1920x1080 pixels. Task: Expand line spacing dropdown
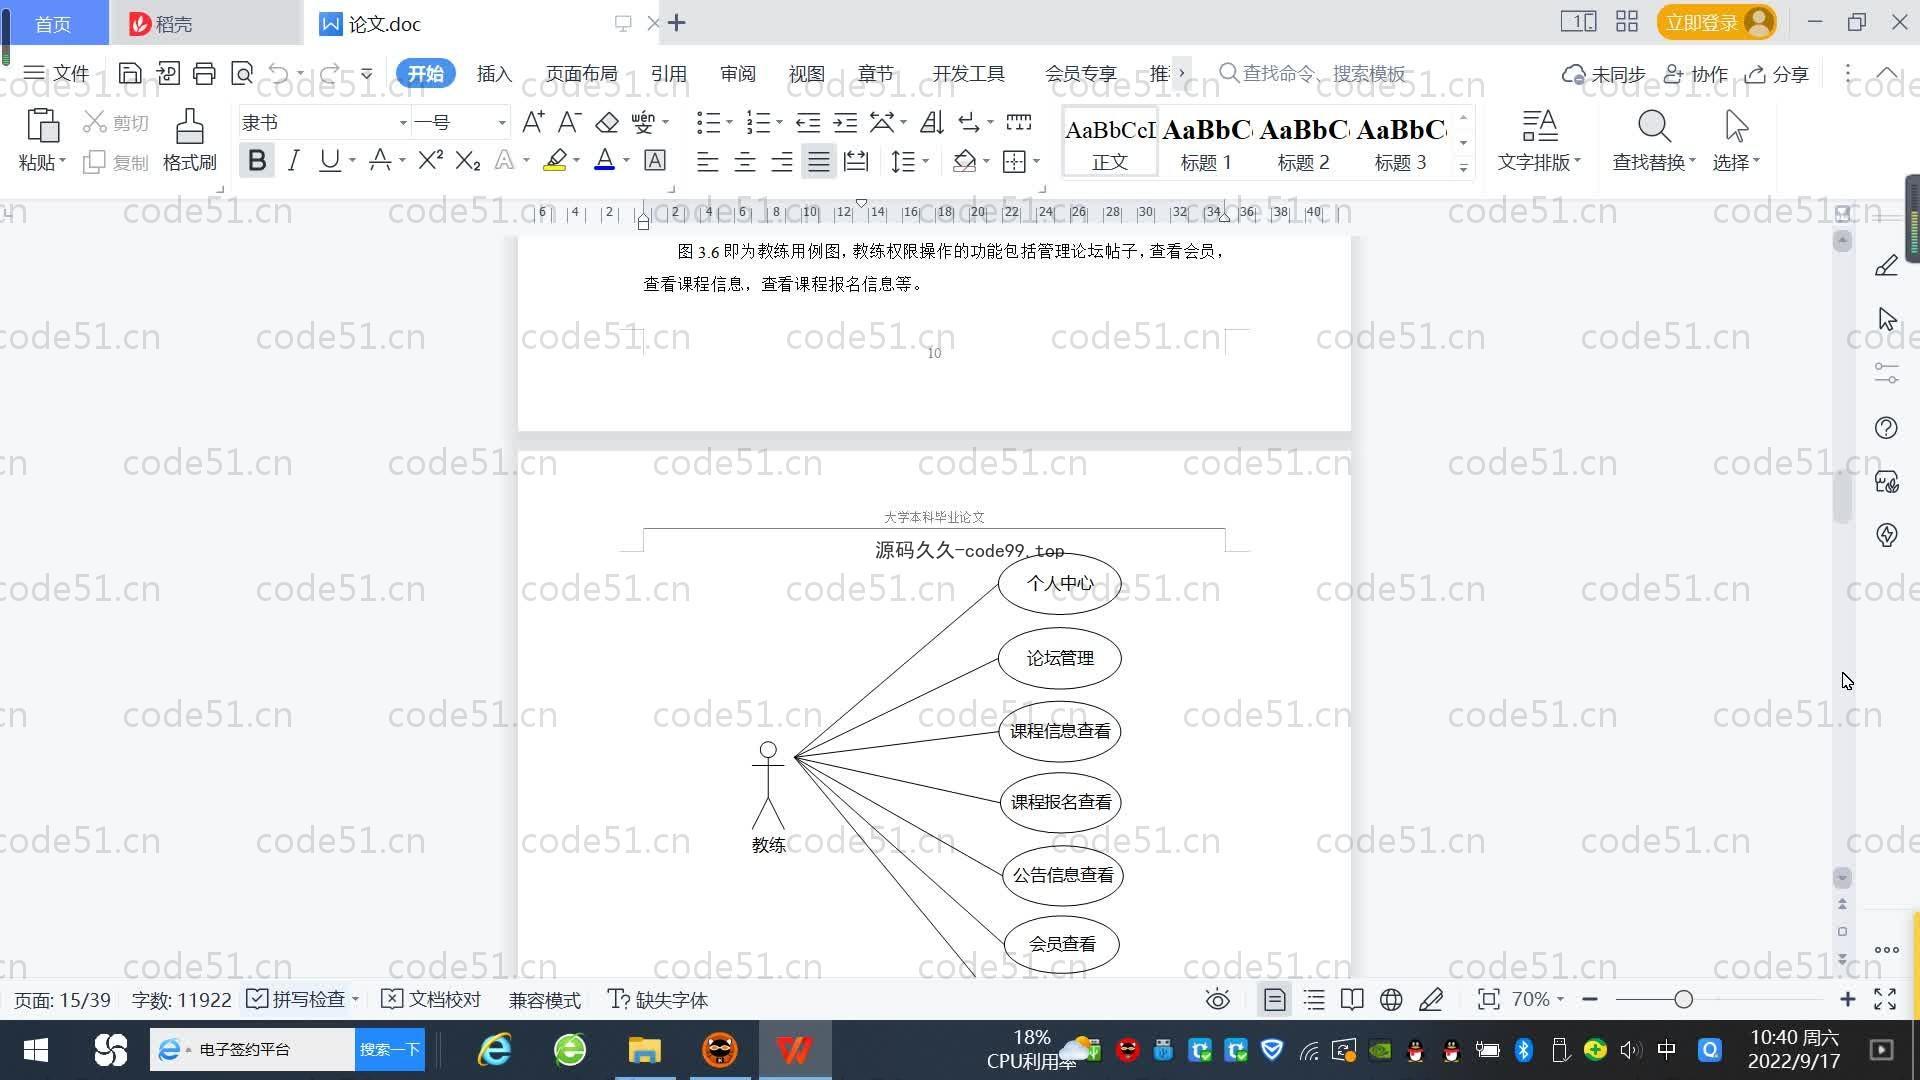point(925,161)
